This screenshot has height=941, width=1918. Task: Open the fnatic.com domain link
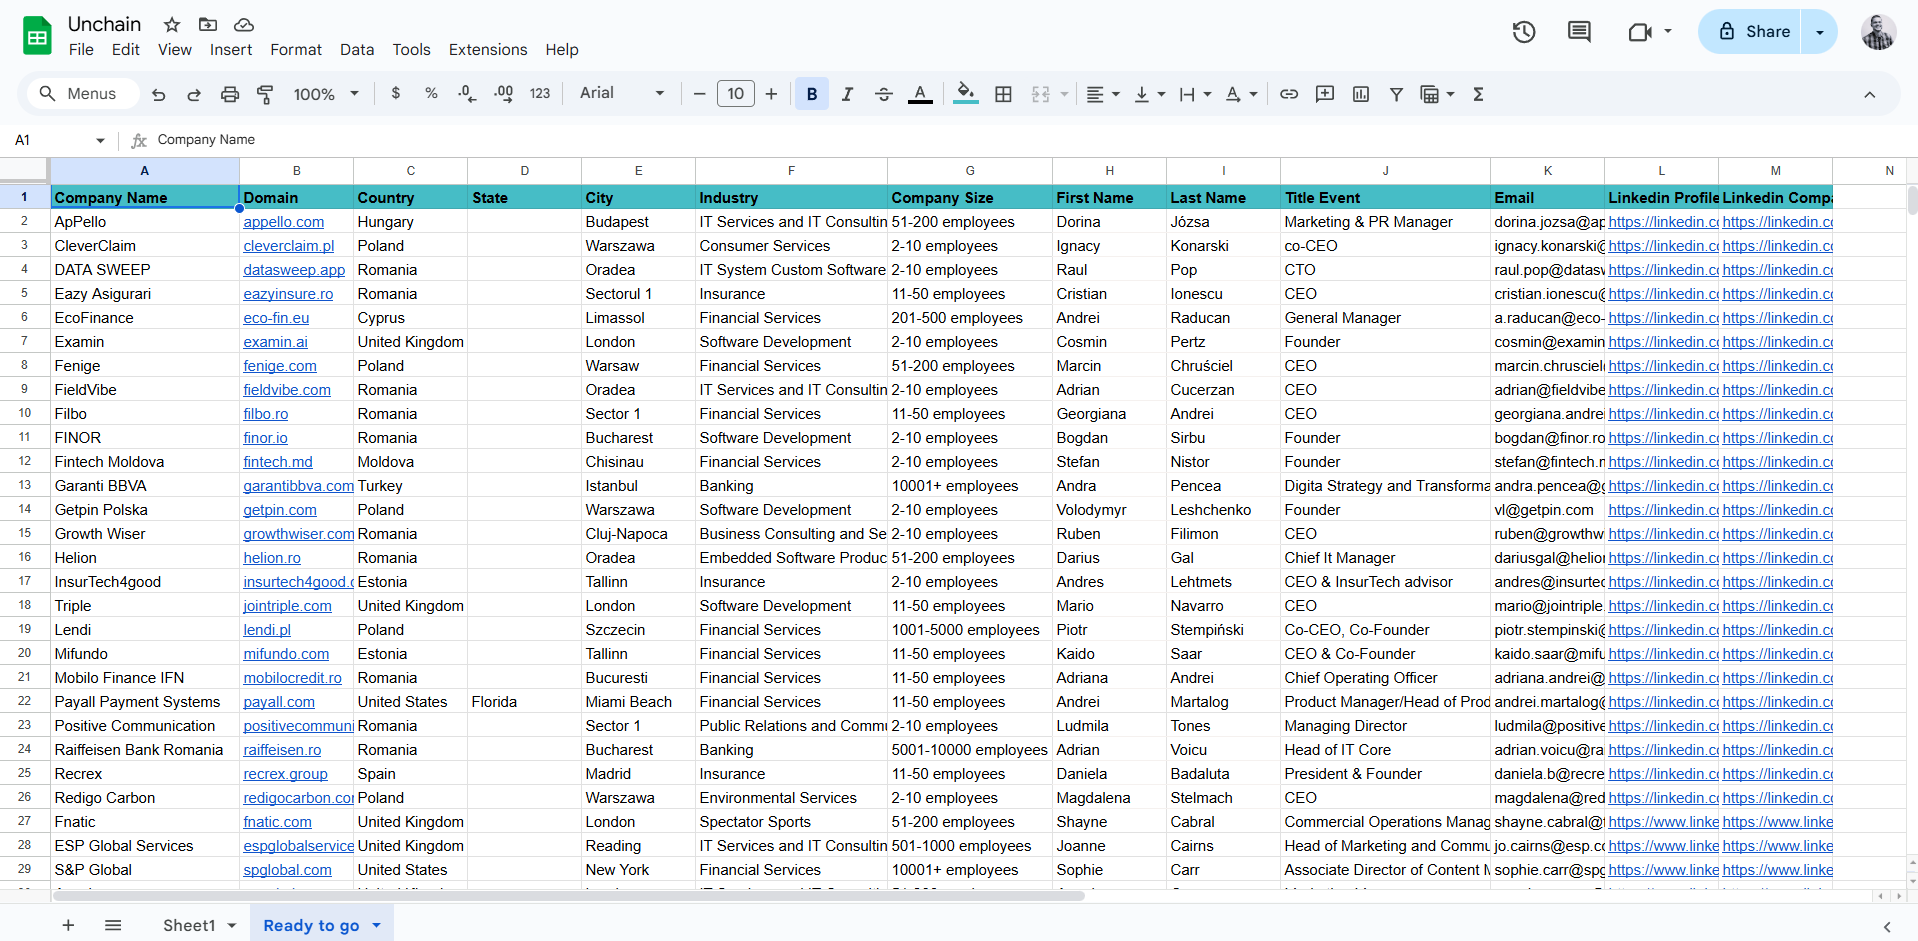pyautogui.click(x=277, y=822)
